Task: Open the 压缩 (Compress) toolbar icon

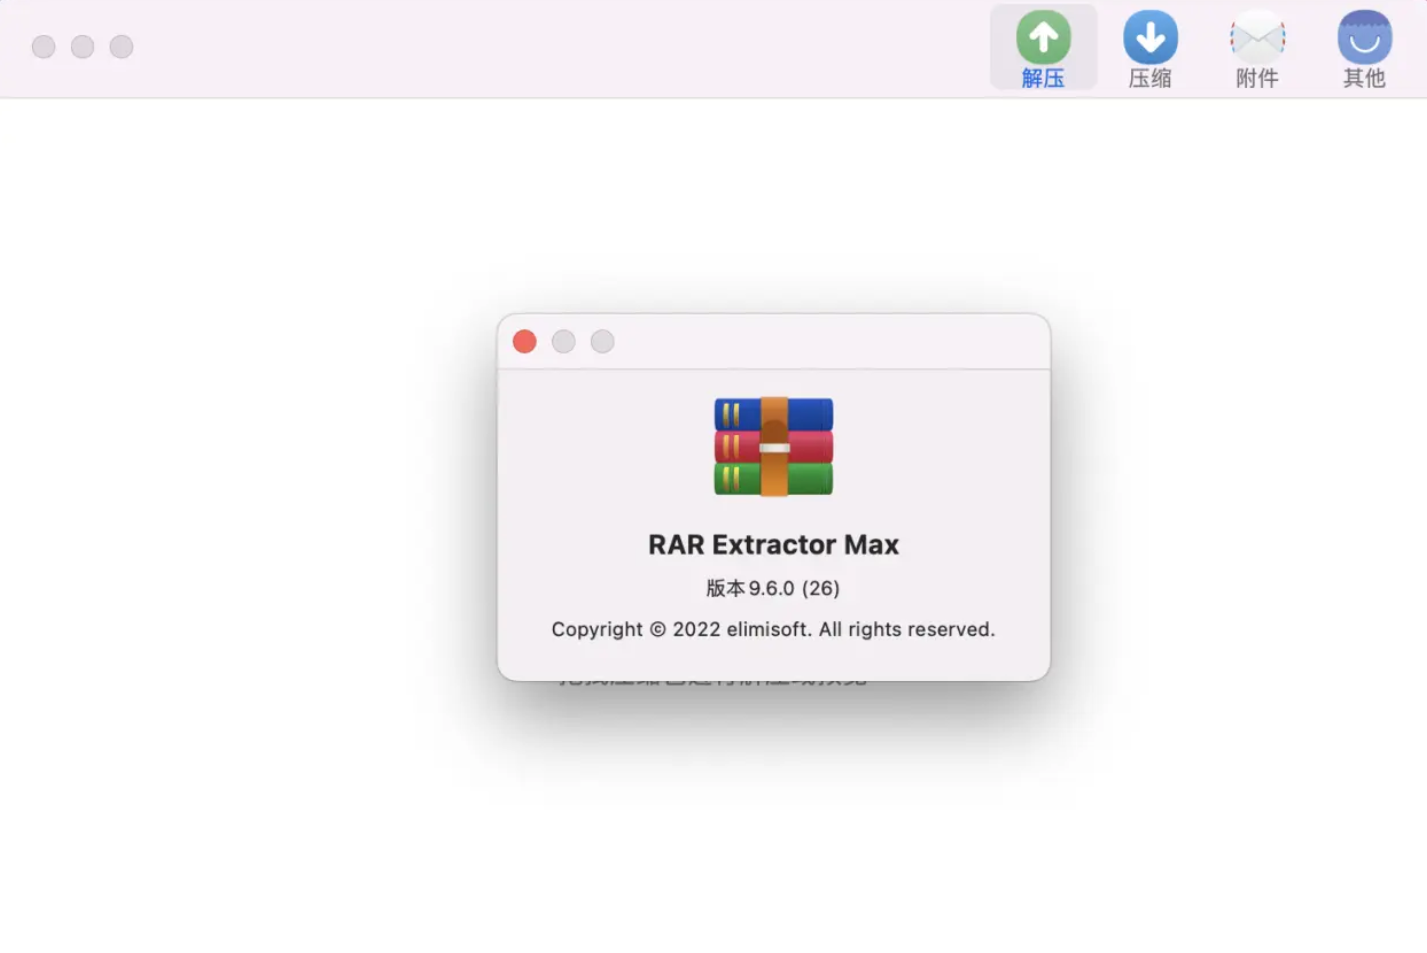Action: click(1150, 47)
